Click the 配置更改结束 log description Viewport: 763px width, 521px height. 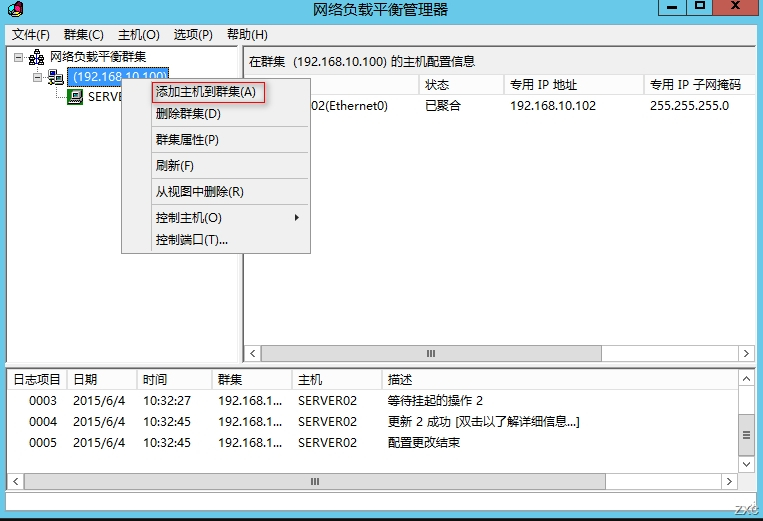pyautogui.click(x=423, y=443)
